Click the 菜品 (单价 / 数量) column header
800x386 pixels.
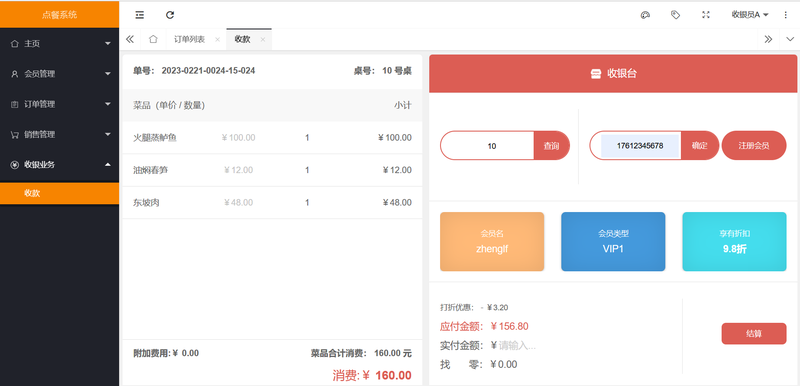tap(169, 106)
